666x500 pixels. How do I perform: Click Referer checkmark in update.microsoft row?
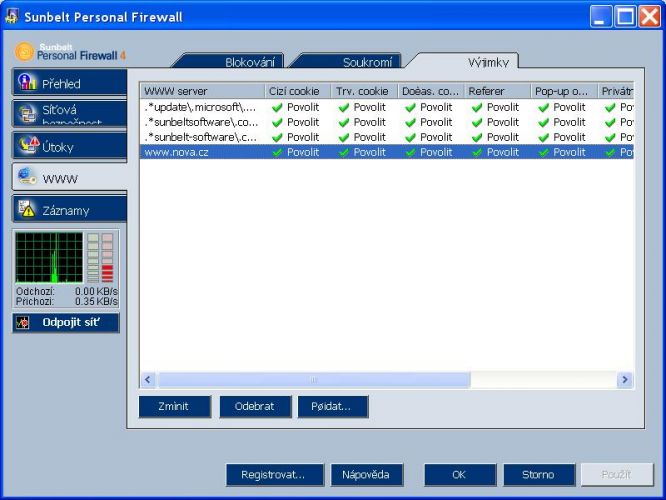tap(477, 107)
